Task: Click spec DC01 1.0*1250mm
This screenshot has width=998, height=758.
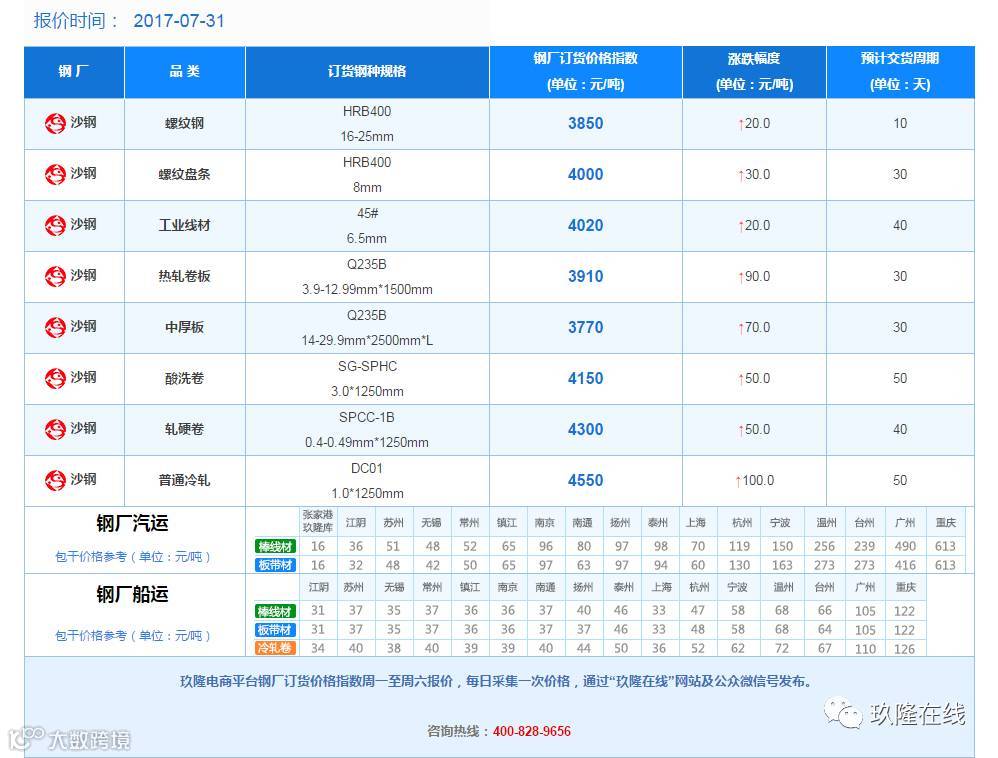Action: pyautogui.click(x=367, y=481)
